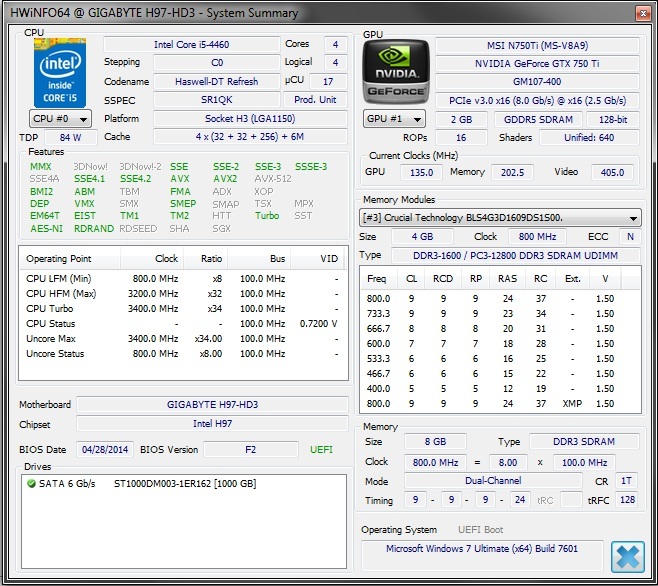Image resolution: width=658 pixels, height=586 pixels.
Task: Click the Turbo feature label
Action: point(267,216)
